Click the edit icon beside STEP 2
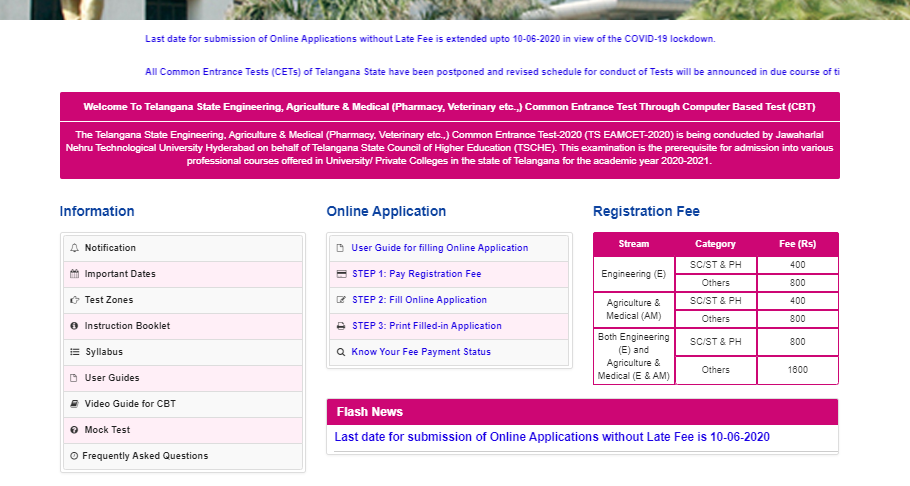 tap(341, 300)
